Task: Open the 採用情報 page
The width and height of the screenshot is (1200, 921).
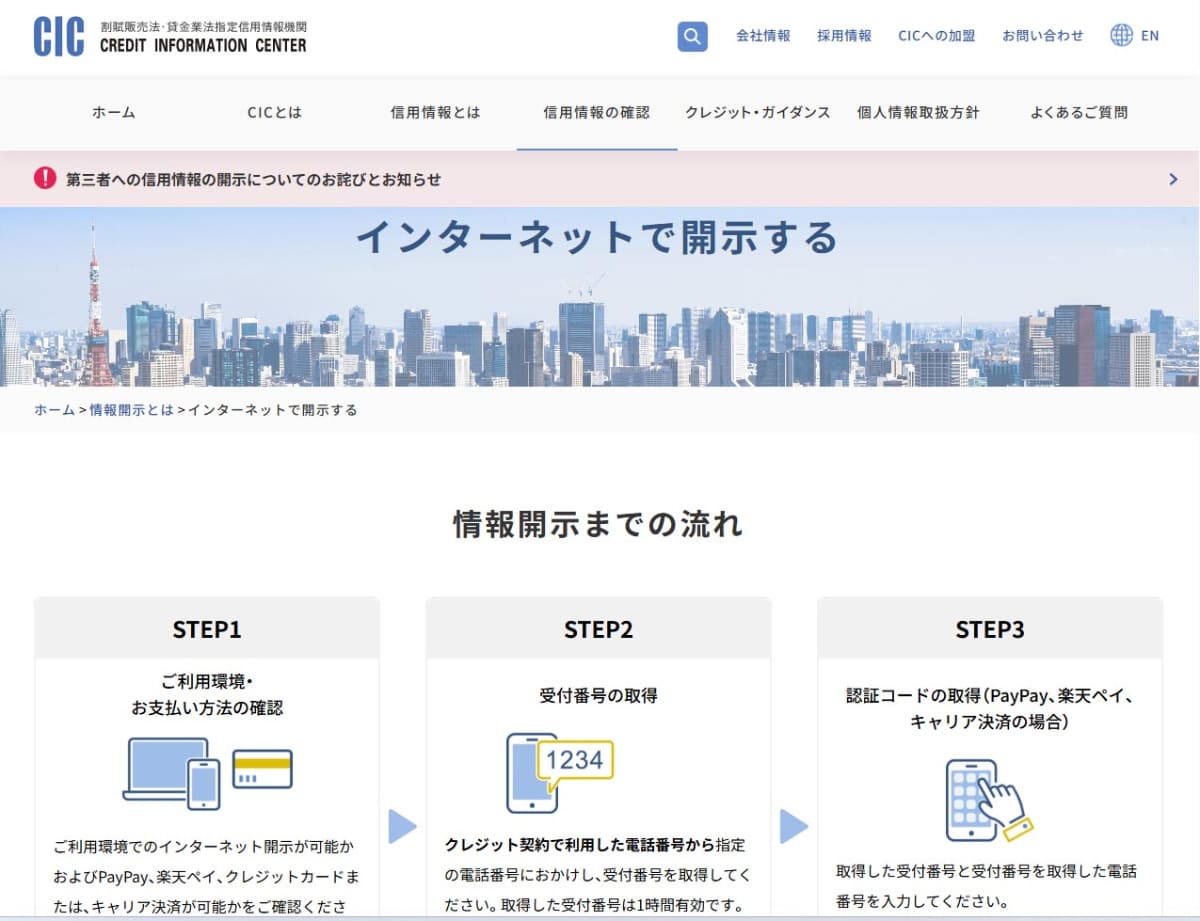Action: pyautogui.click(x=843, y=35)
